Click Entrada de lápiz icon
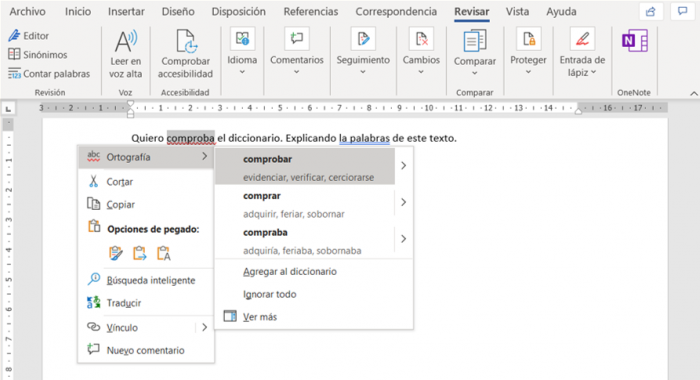The image size is (700, 380). 582,39
